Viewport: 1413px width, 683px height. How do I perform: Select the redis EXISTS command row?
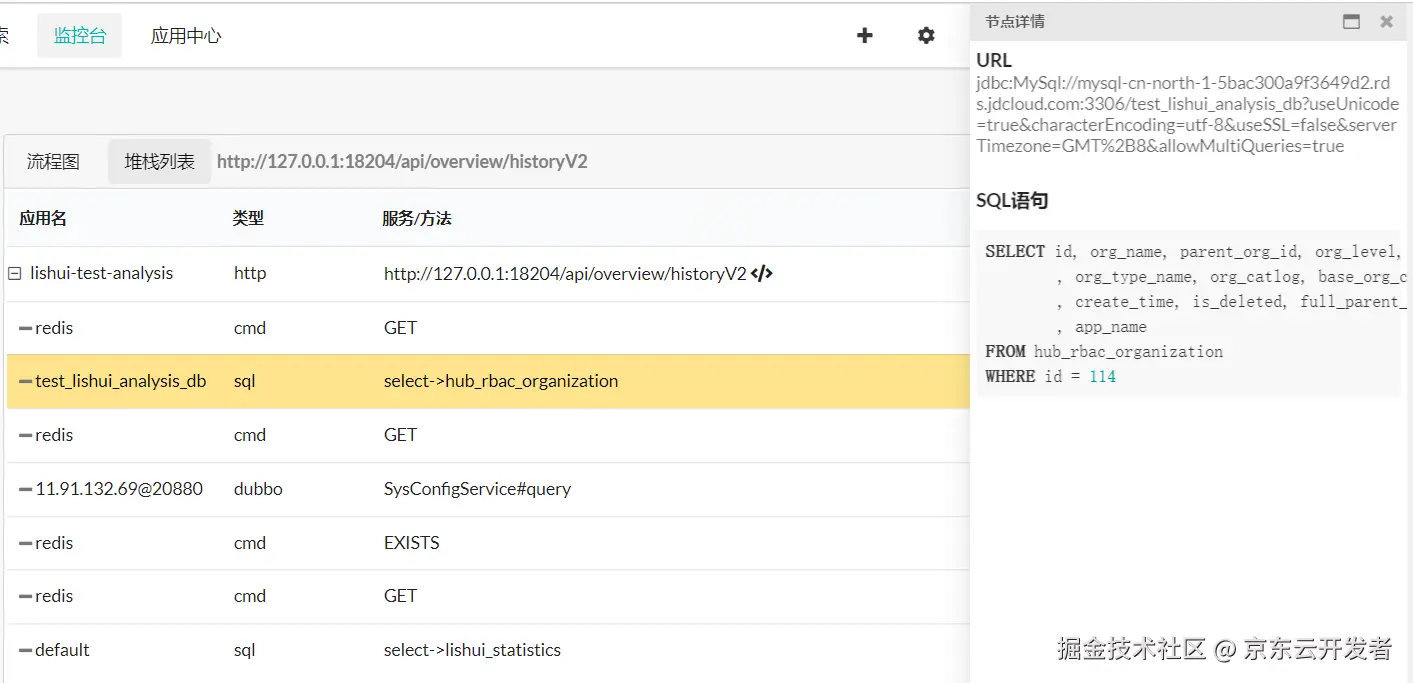[x=411, y=543]
